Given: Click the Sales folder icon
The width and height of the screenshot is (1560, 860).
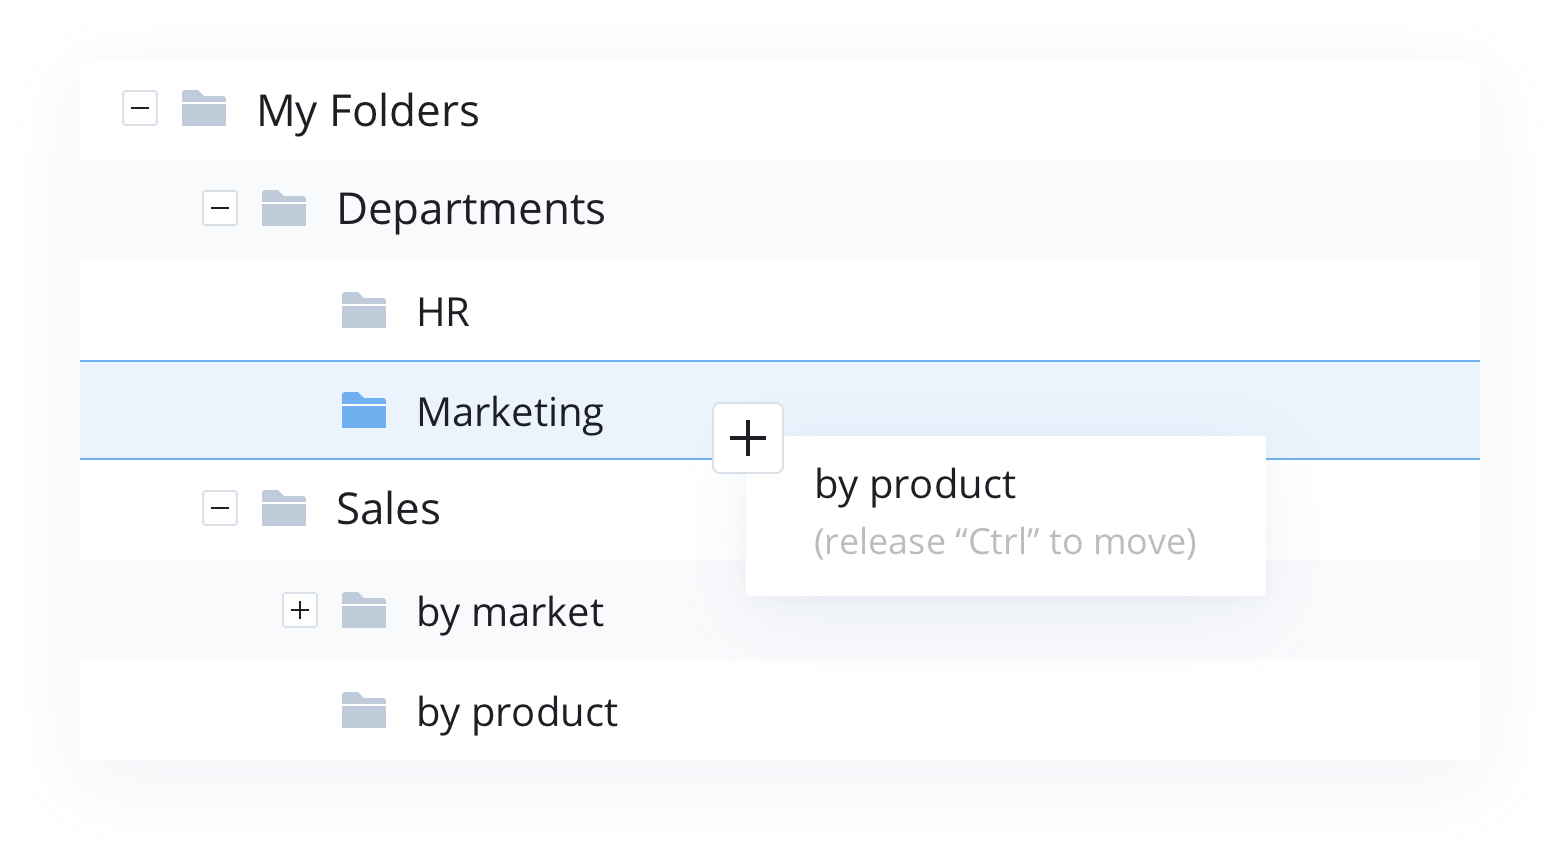Looking at the screenshot, I should 284,509.
